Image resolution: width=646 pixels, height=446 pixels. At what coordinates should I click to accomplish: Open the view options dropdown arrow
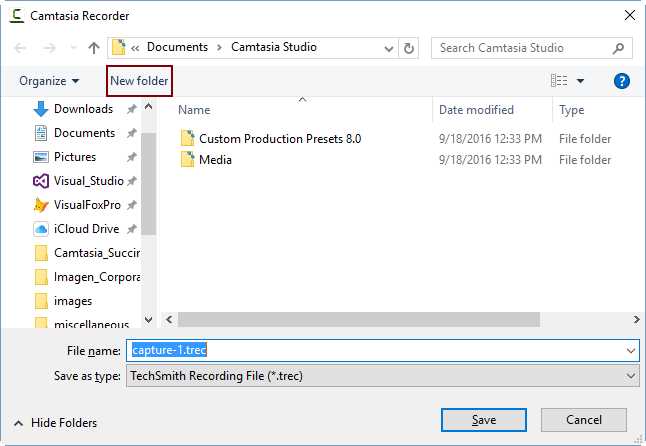tap(580, 81)
